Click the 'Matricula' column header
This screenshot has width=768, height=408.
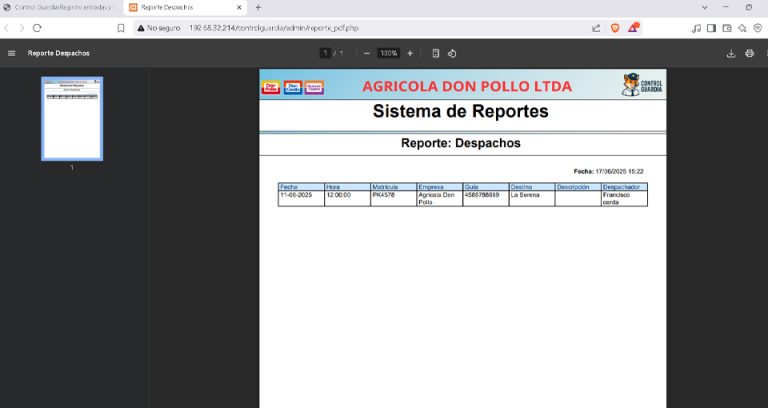(x=393, y=187)
